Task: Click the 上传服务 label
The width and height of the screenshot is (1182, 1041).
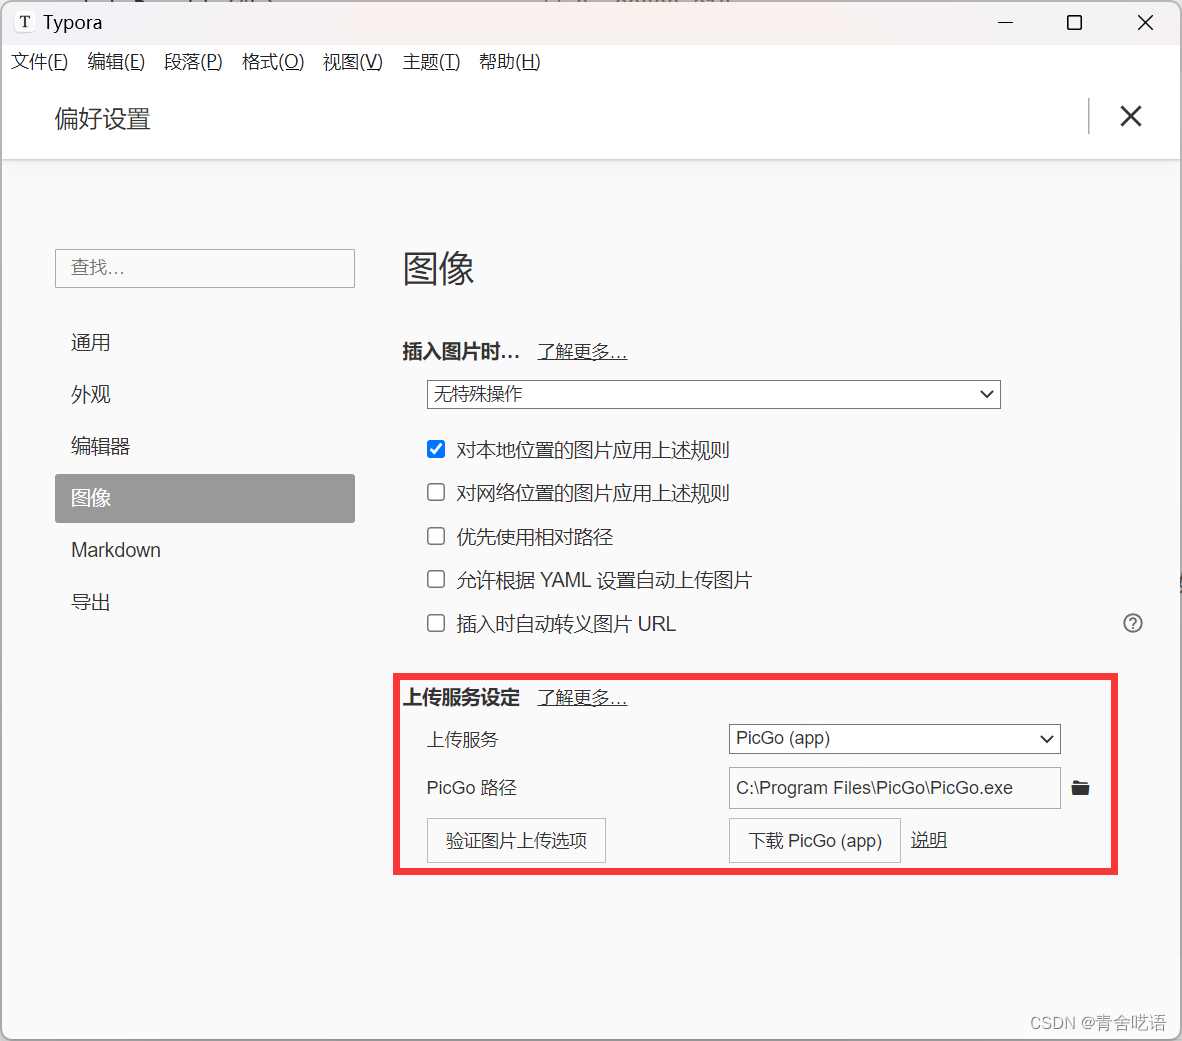Action: (463, 739)
